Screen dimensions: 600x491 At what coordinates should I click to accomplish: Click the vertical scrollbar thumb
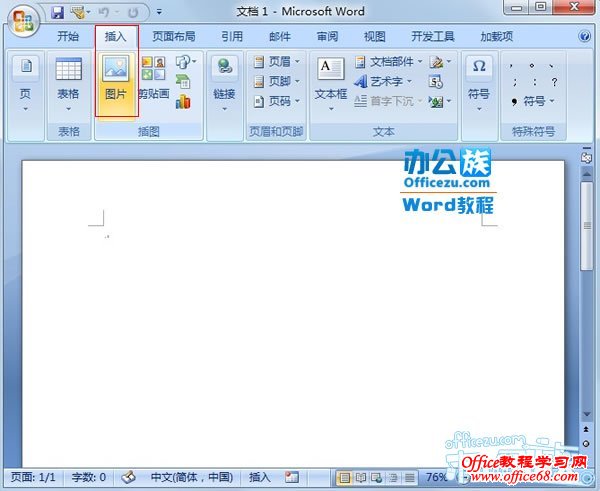586,226
